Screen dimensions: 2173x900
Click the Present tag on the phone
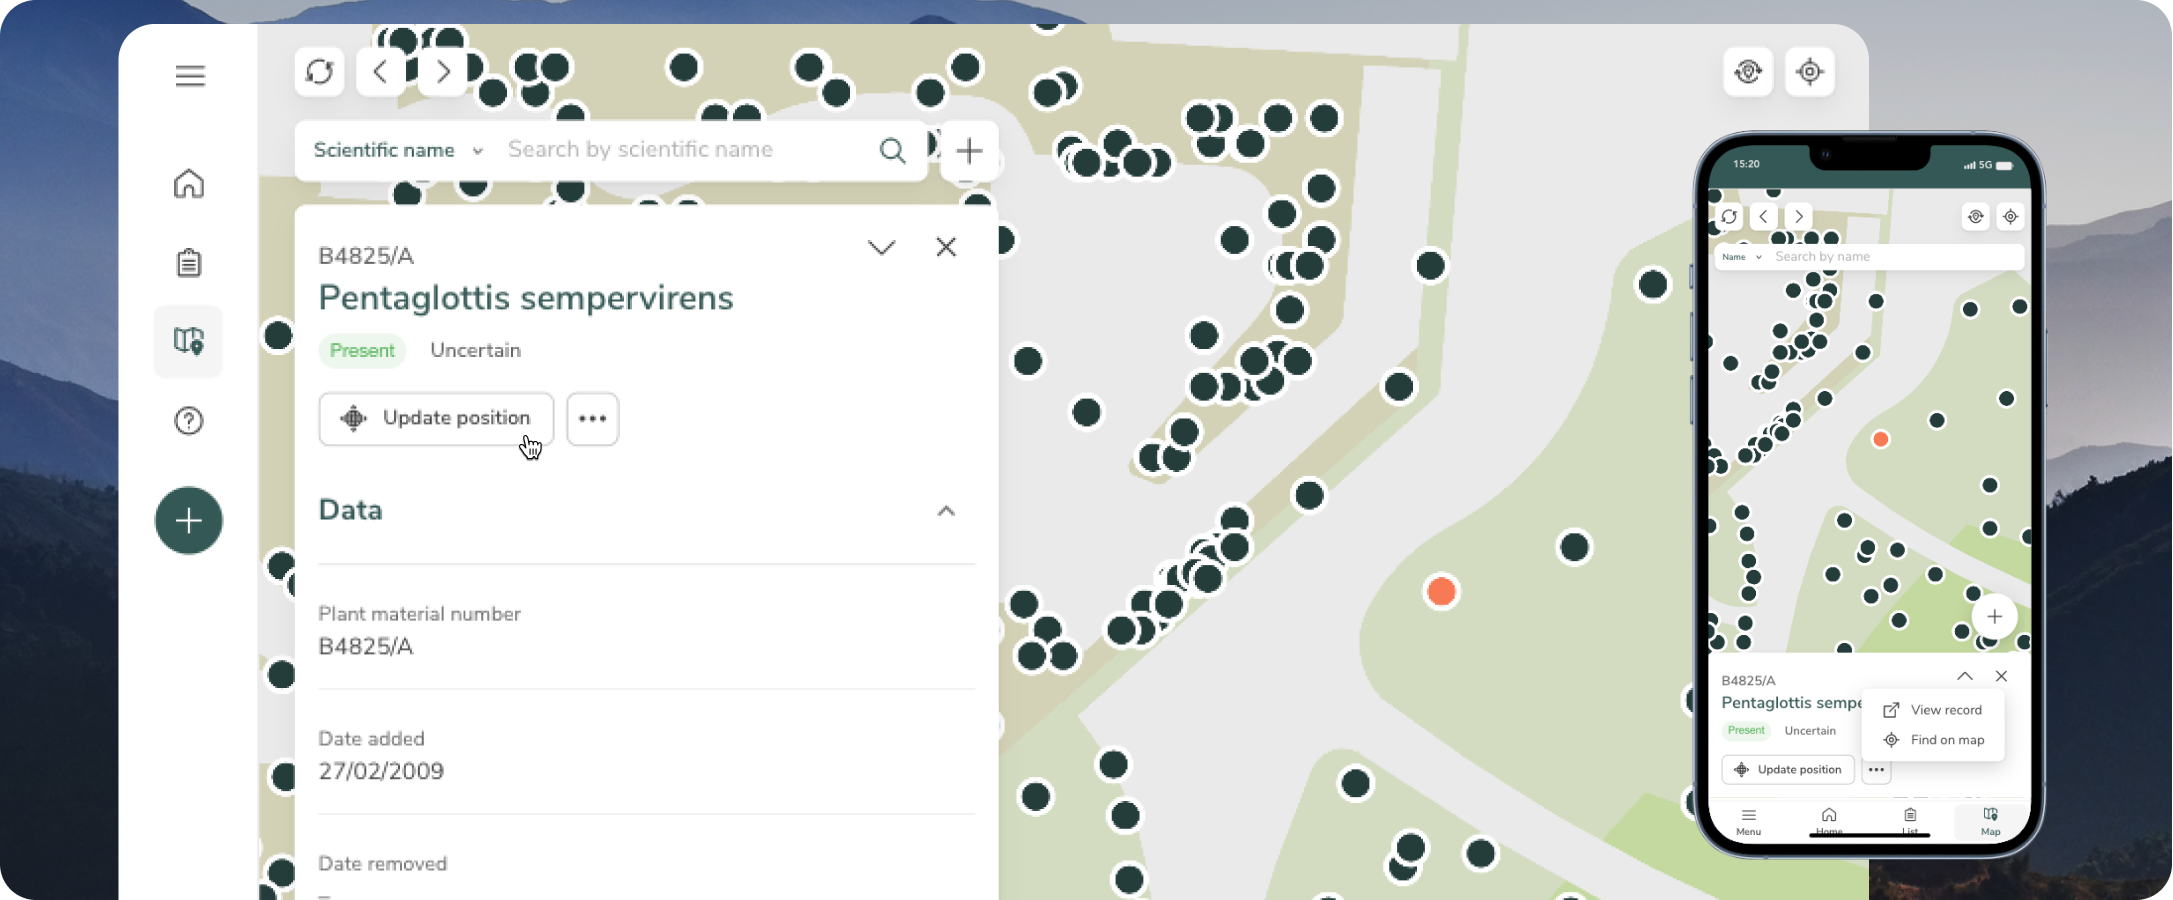coord(1746,731)
